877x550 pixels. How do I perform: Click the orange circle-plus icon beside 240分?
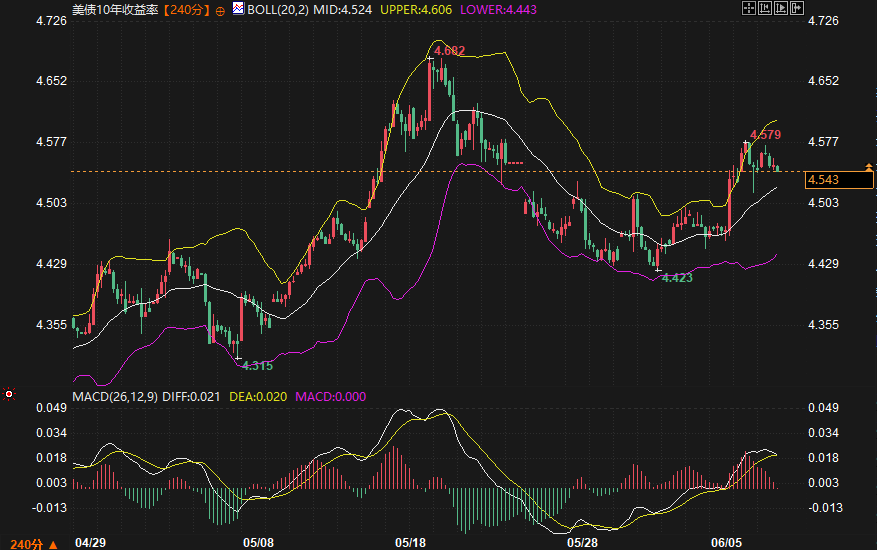[x=220, y=11]
